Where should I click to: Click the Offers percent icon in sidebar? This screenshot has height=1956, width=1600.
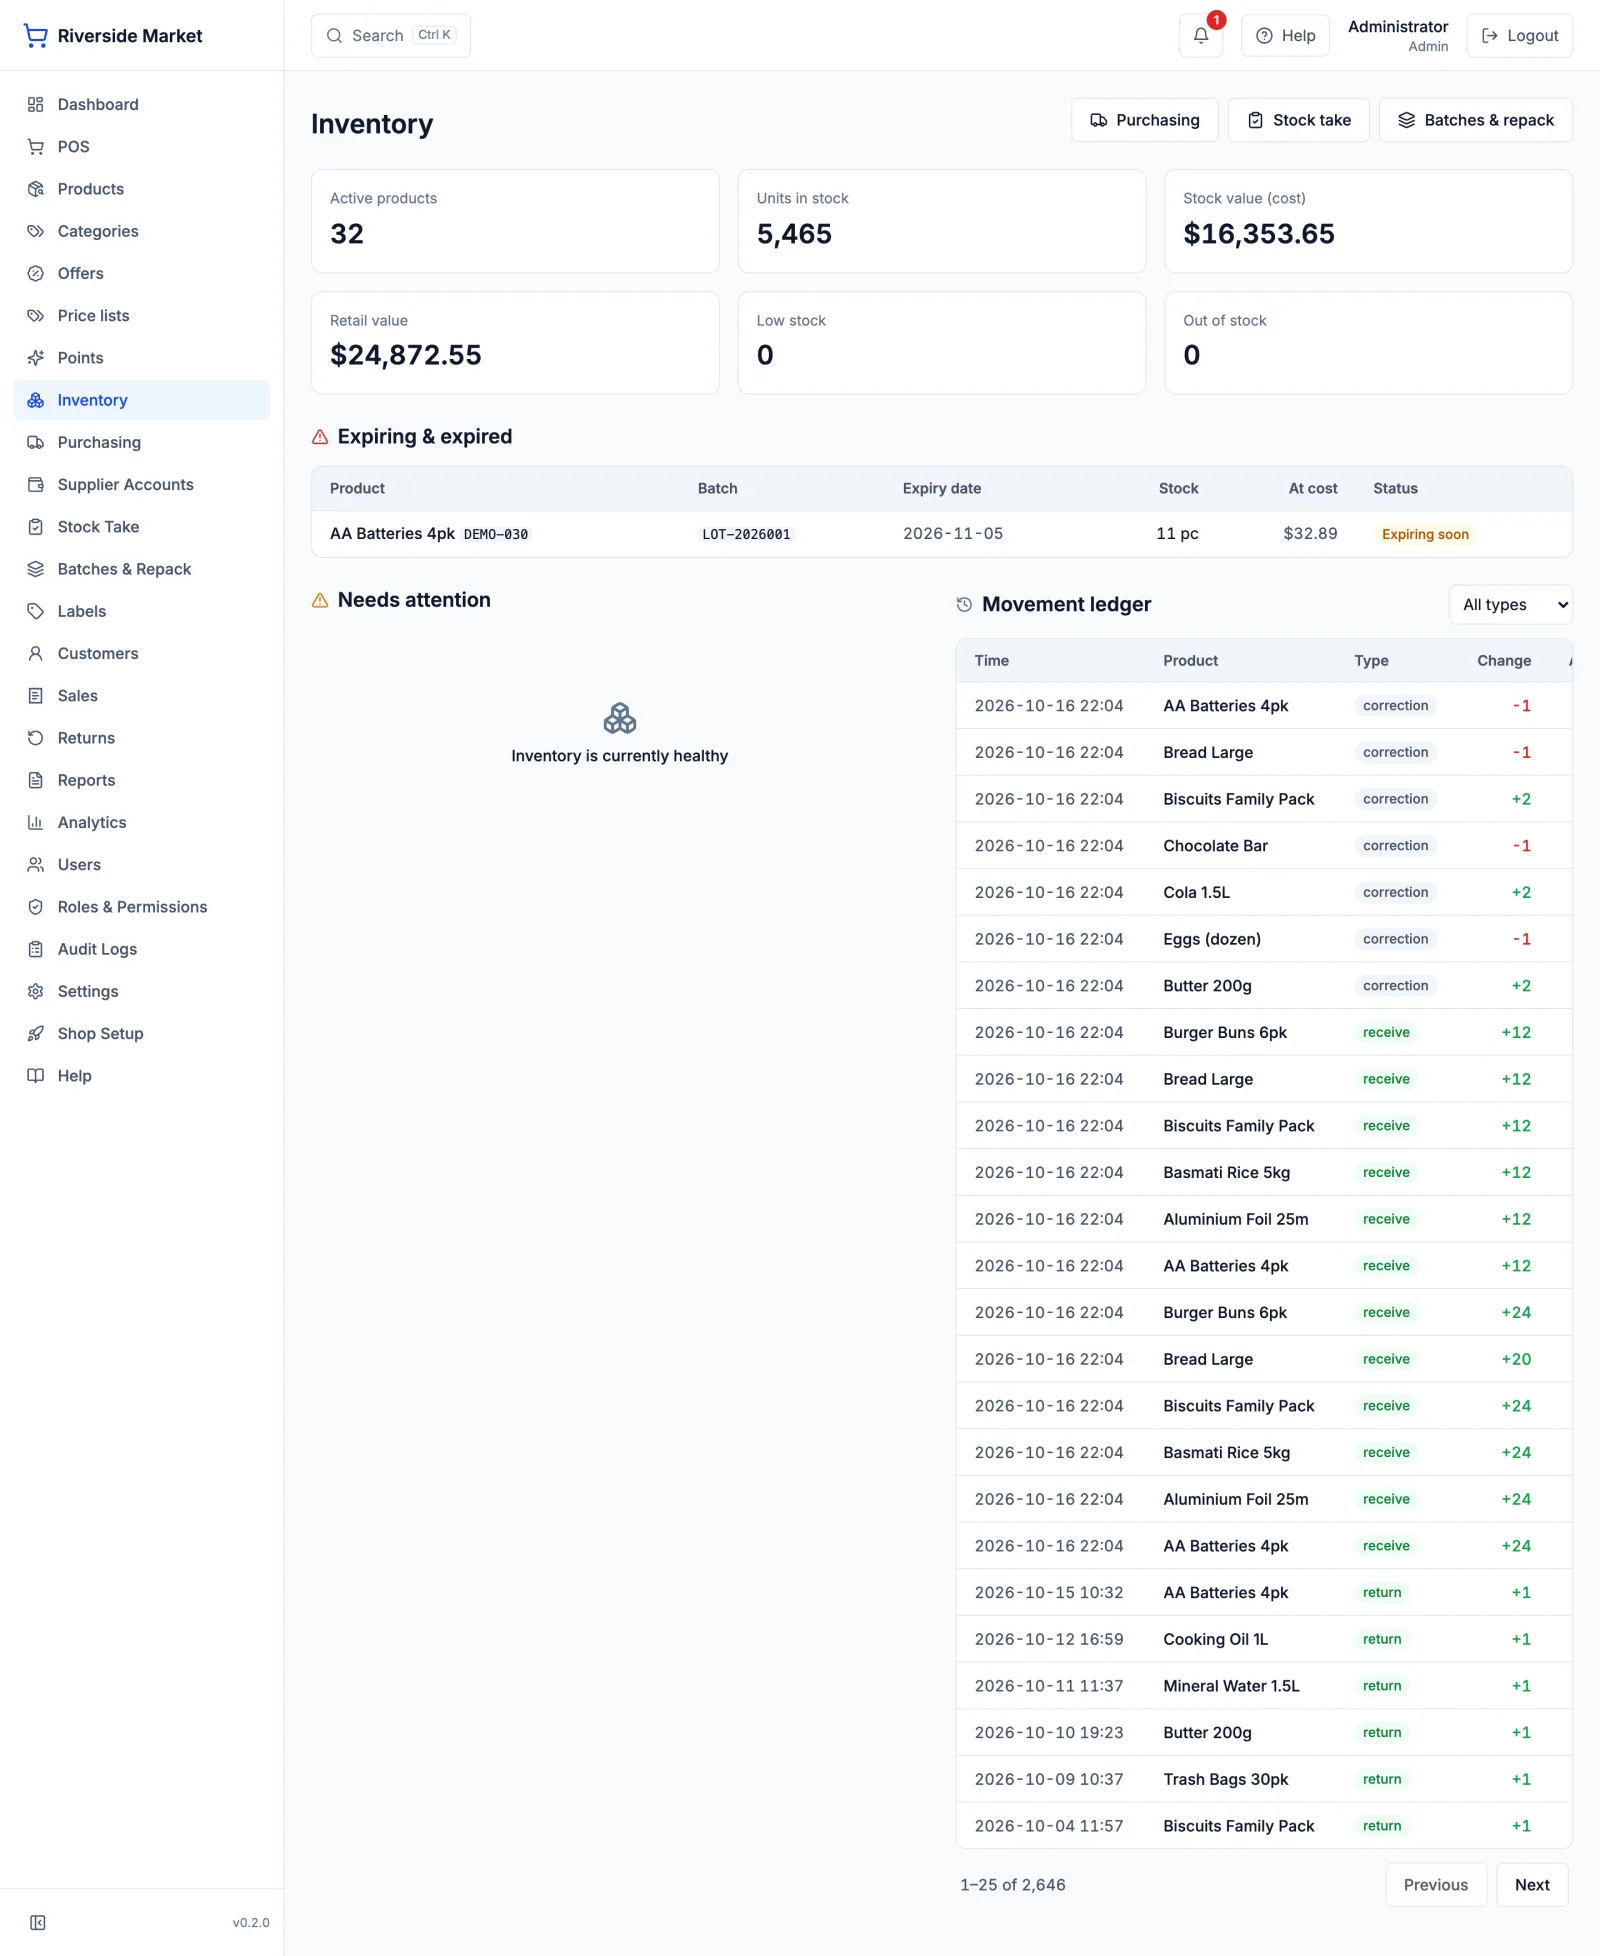pyautogui.click(x=36, y=274)
